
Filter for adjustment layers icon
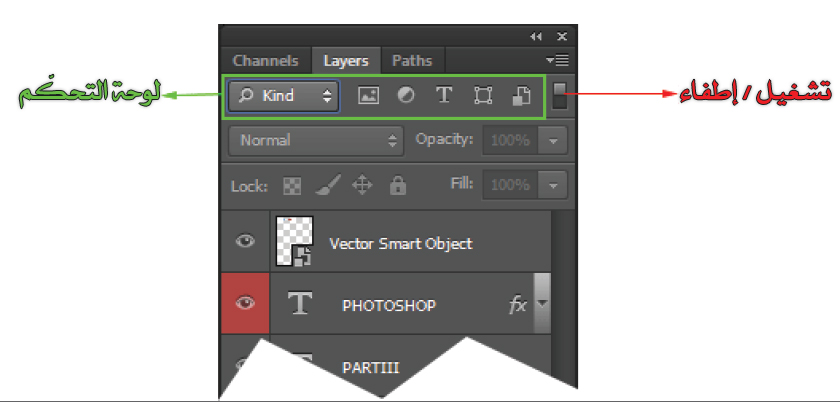pos(406,95)
